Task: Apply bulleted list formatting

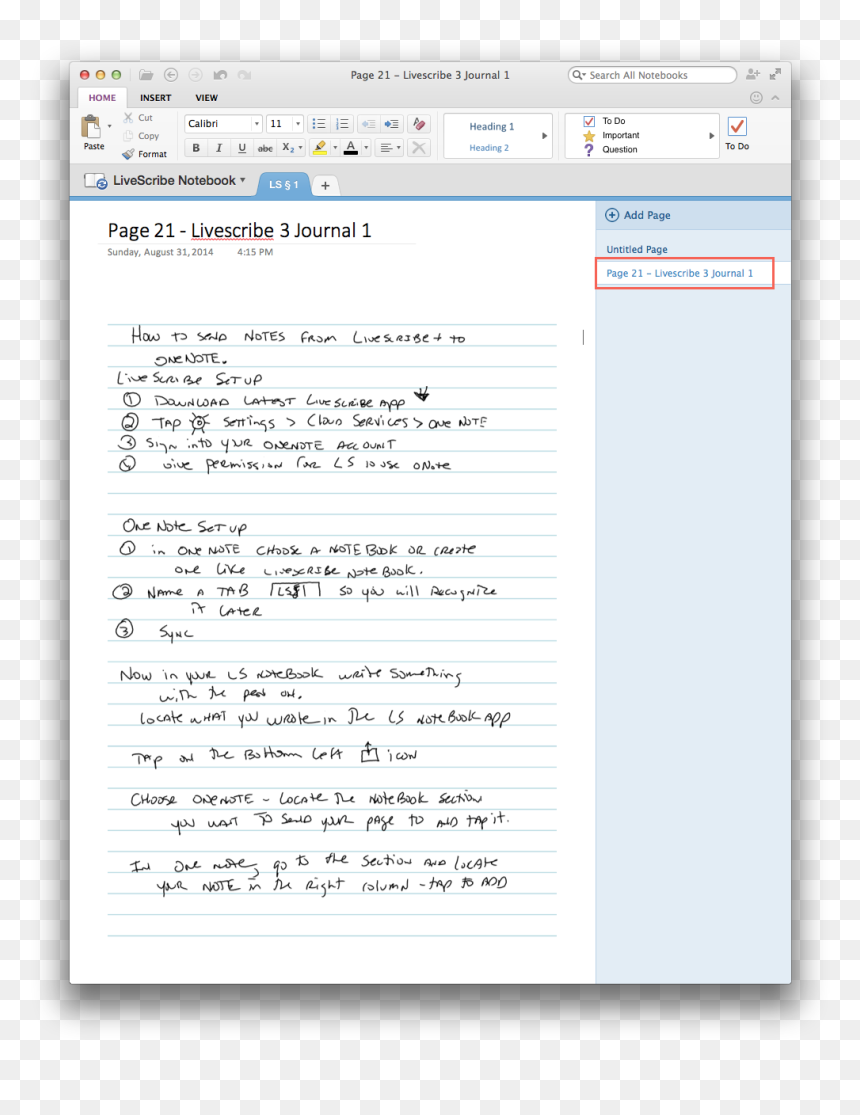Action: pos(319,124)
